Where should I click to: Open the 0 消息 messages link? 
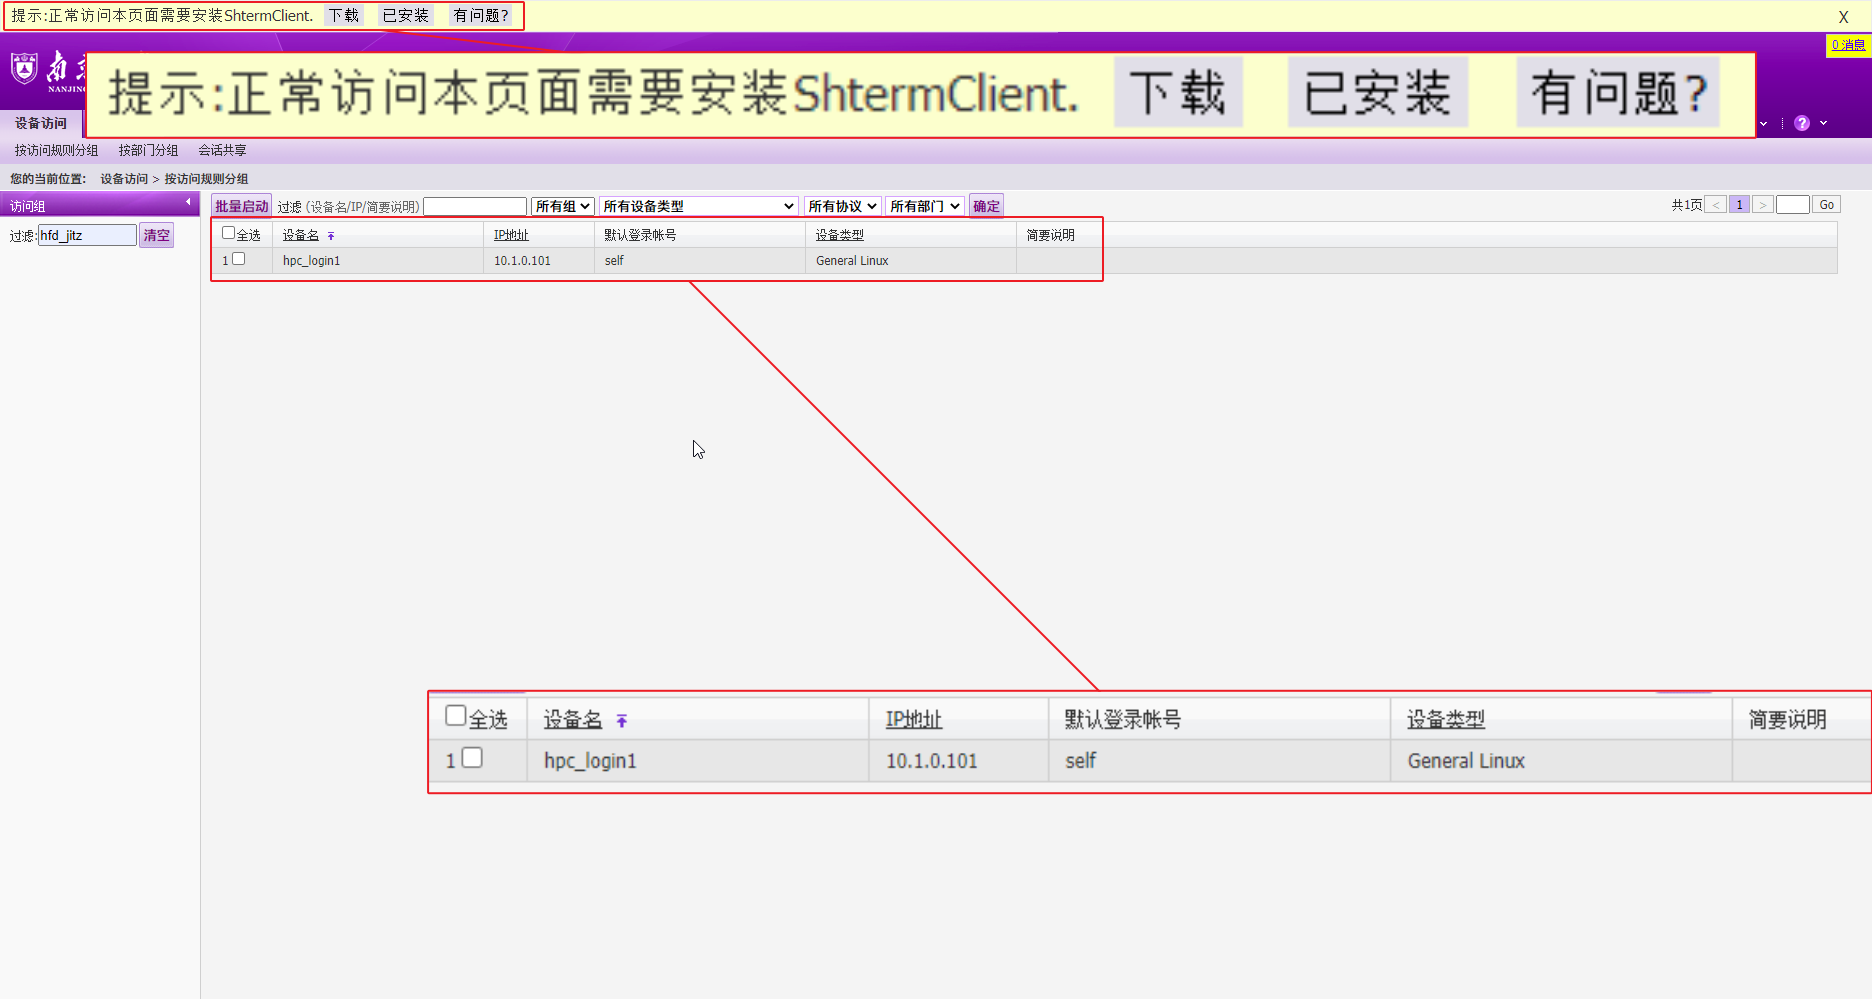[x=1848, y=45]
